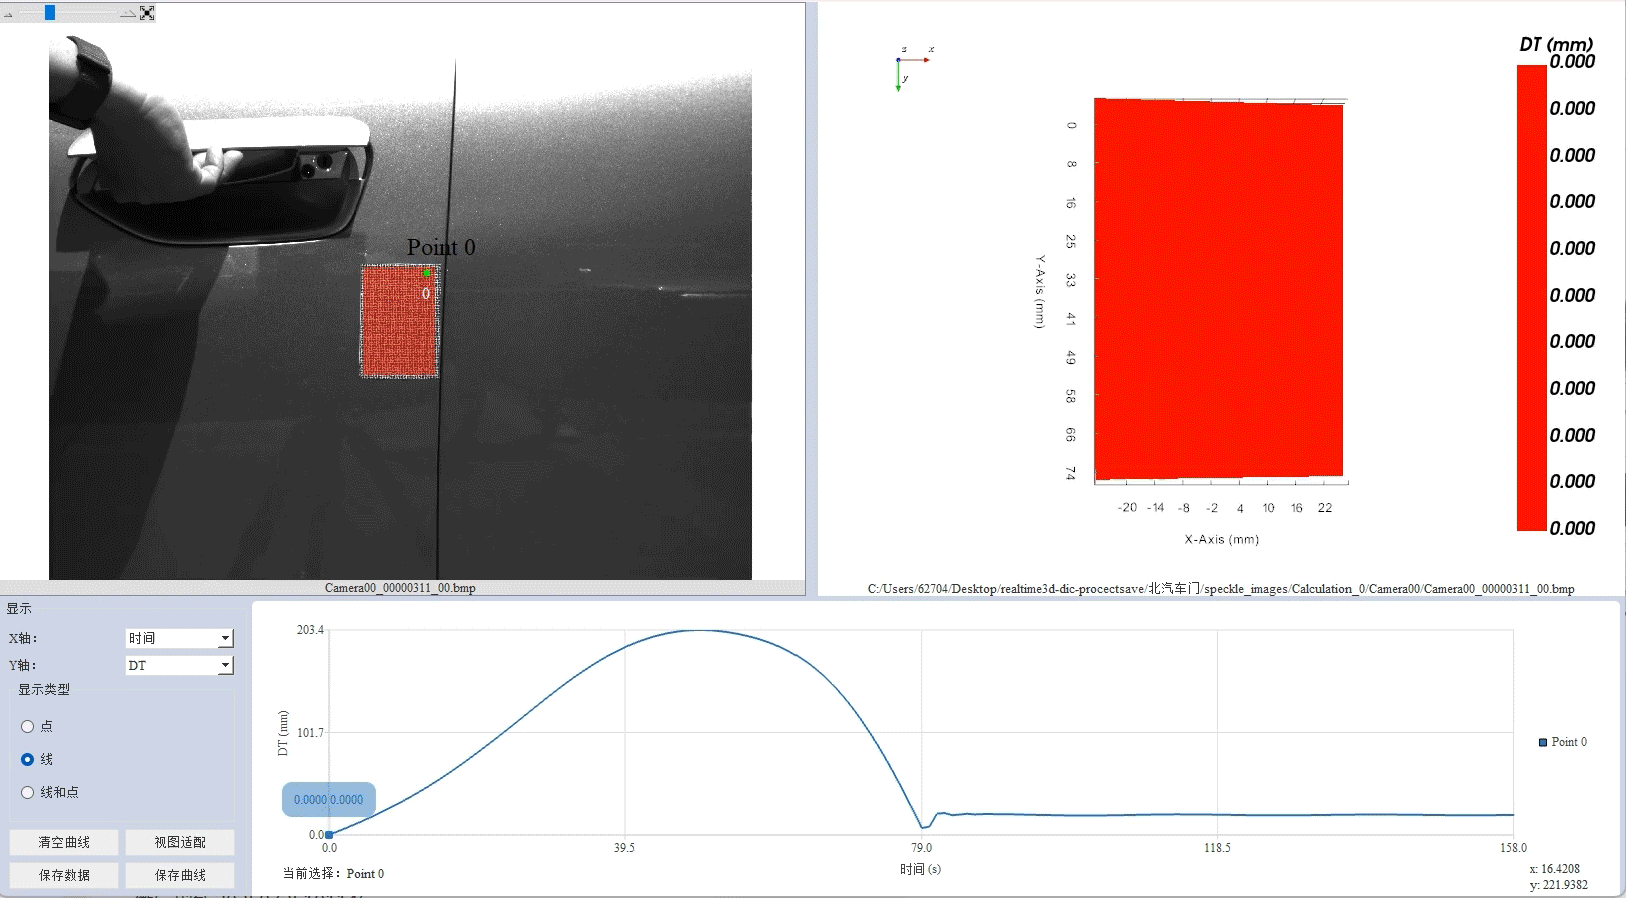
Task: Click the zoom out small mountain icon
Action: [8, 14]
